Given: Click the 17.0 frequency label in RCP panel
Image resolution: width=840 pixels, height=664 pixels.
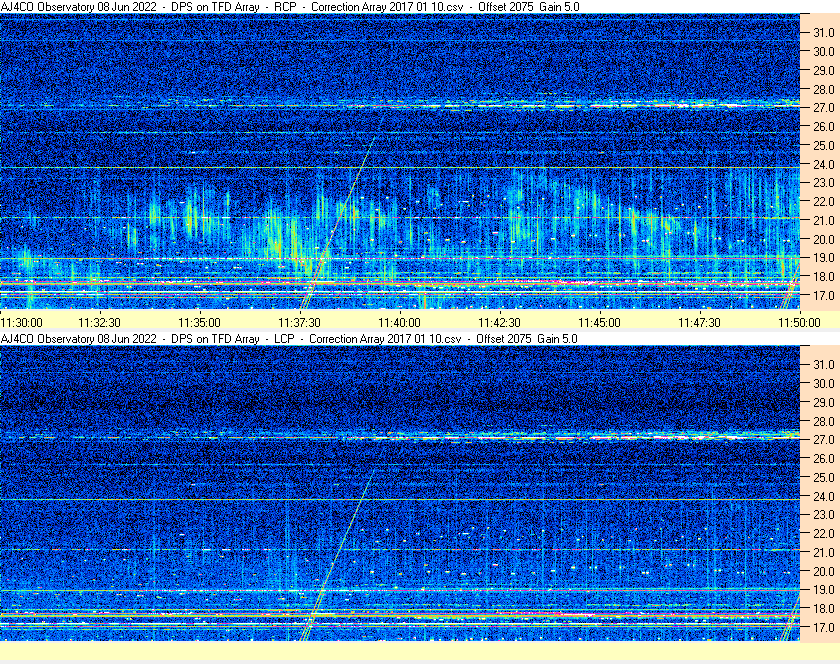Looking at the screenshot, I should (823, 296).
